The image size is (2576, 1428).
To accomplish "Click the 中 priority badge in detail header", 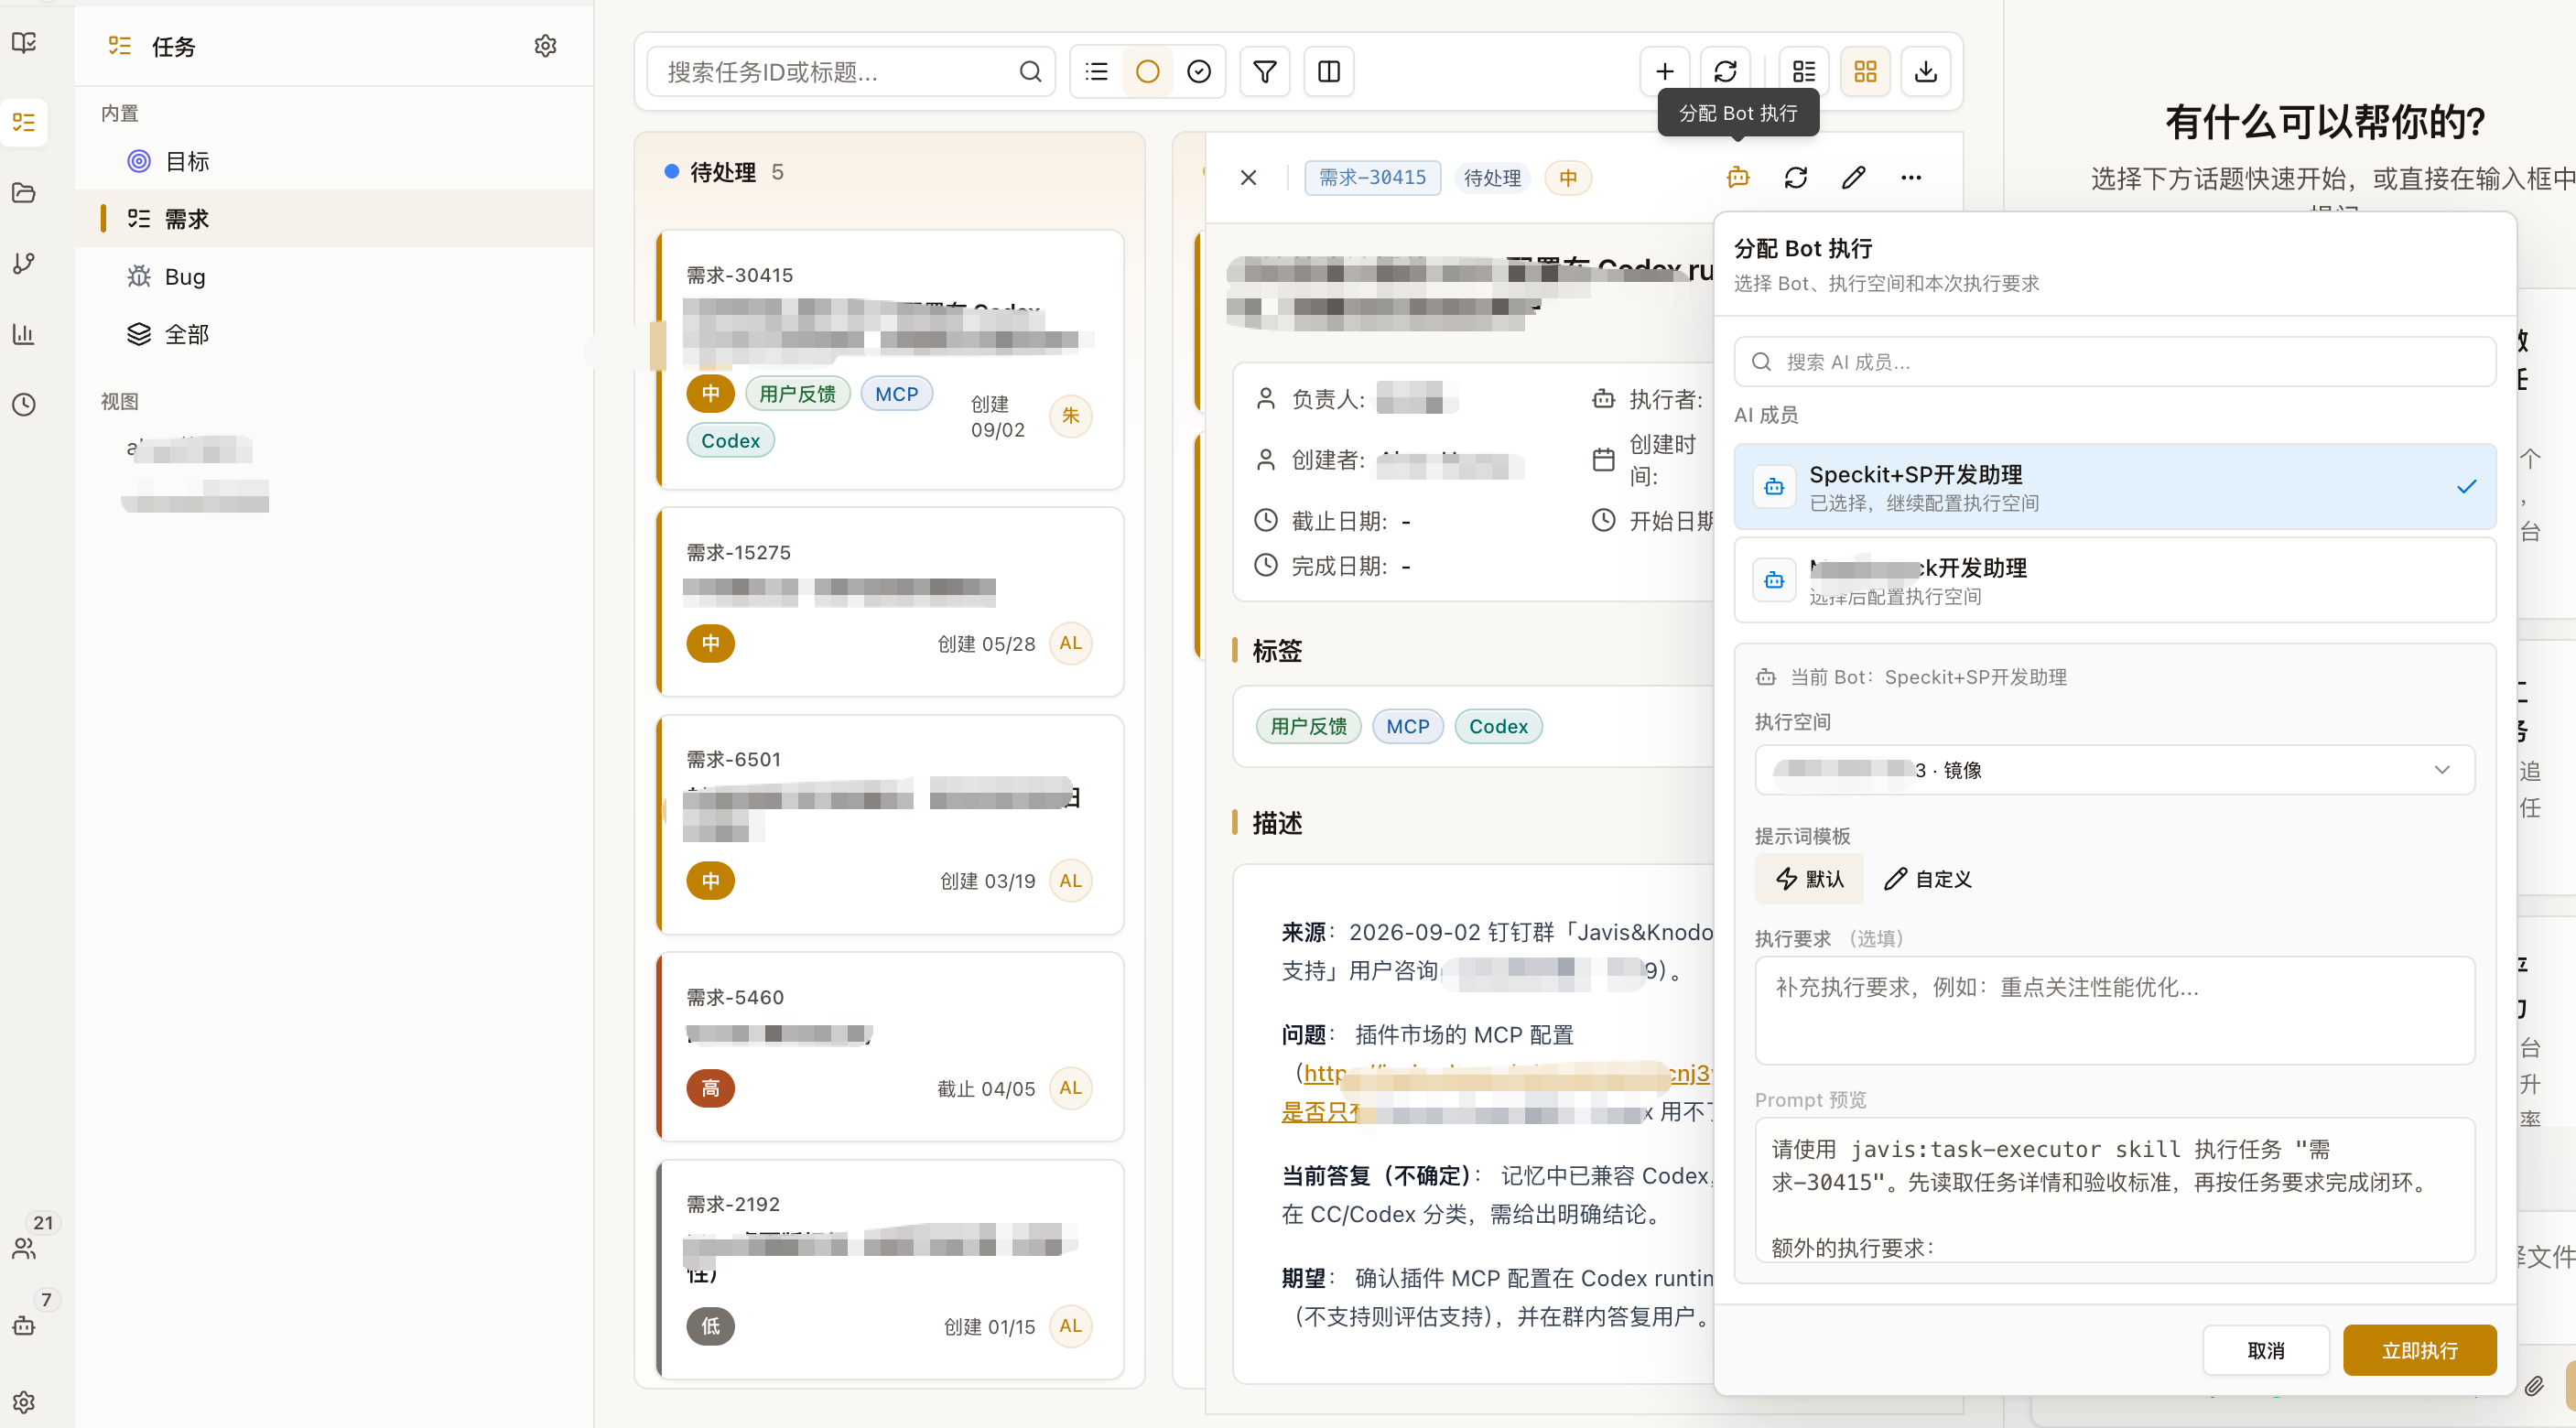I will [1567, 178].
